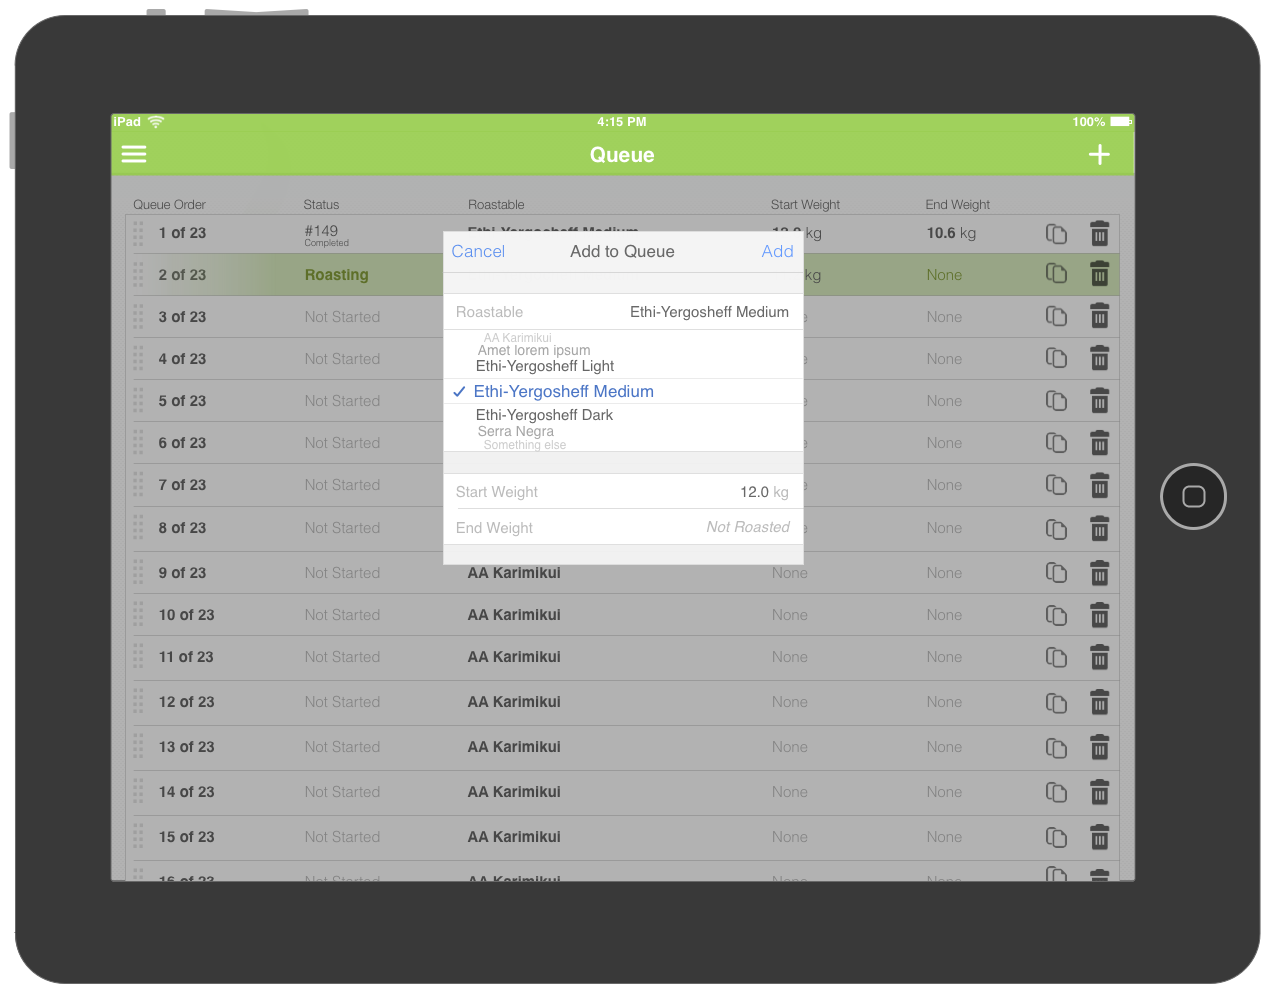
Task: Delete queue item 12 of 23
Action: [1099, 702]
